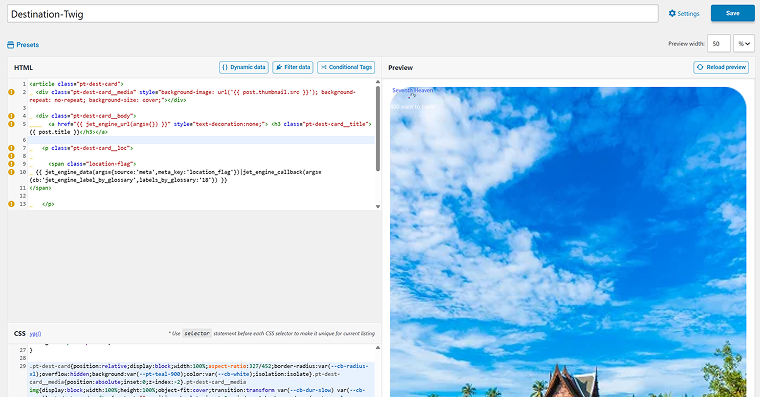This screenshot has width=760, height=397.
Task: Click the Save button
Action: click(x=732, y=13)
